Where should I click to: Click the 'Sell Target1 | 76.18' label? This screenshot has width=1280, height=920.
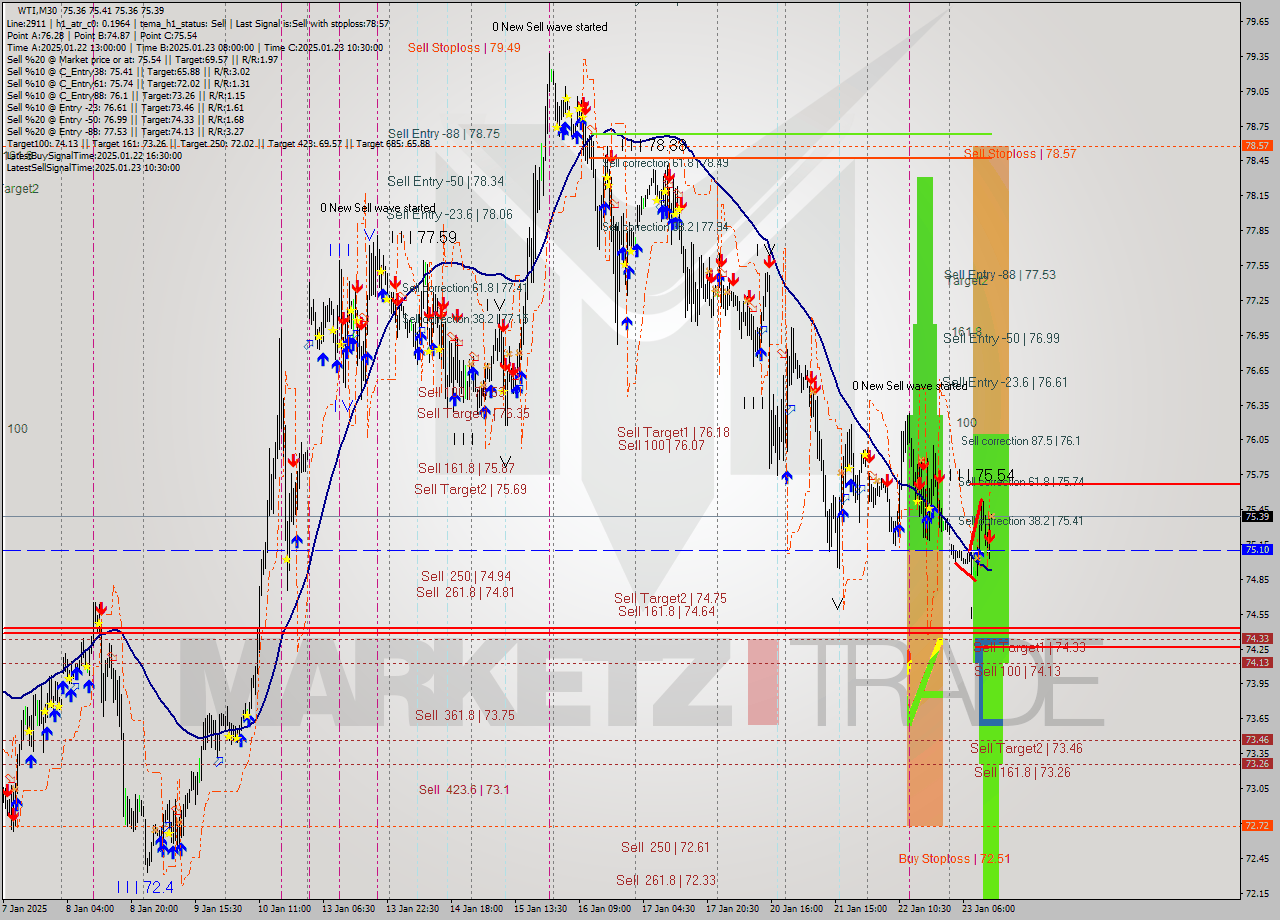click(673, 432)
